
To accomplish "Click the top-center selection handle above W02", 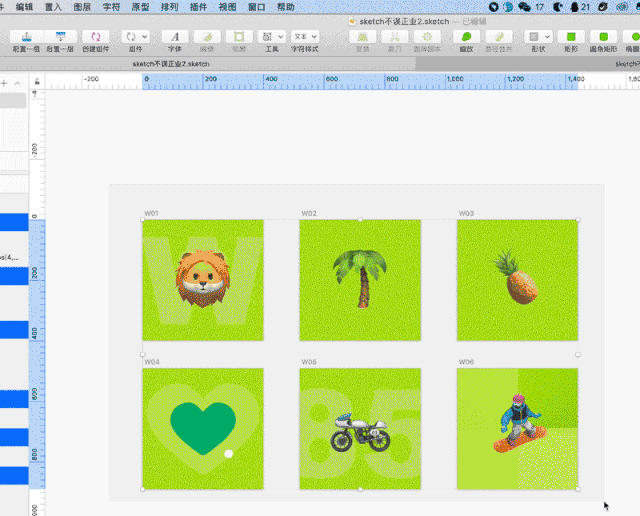I will click(360, 220).
